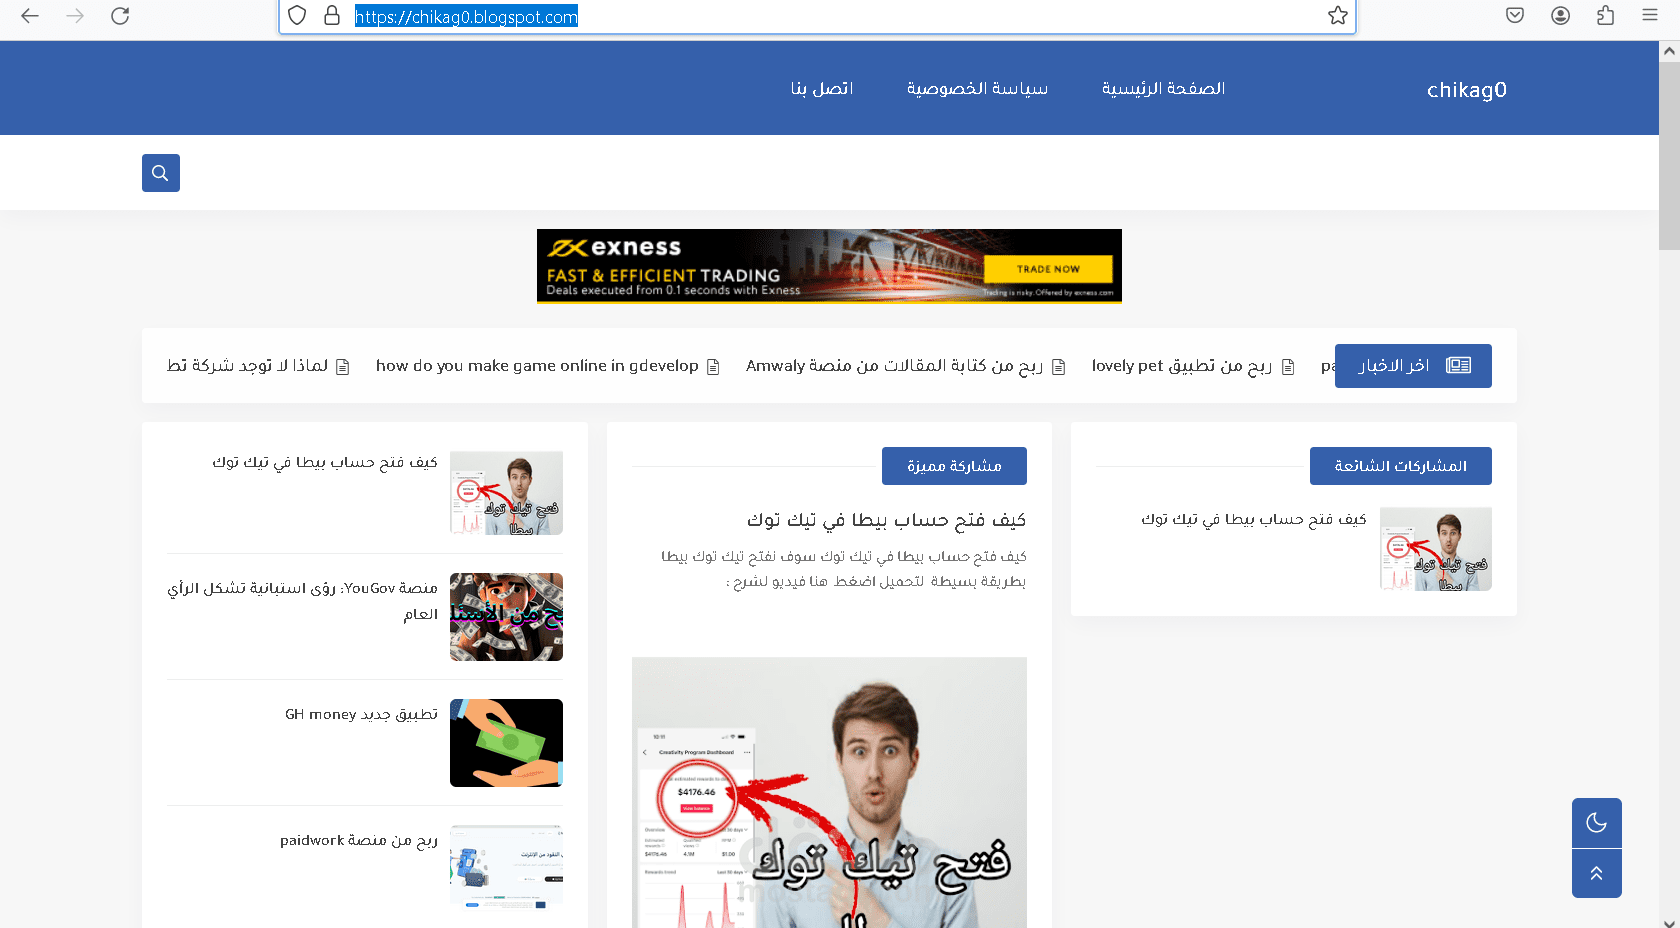1680x928 pixels.
Task: Open popular post title كيف فتح حساب بيطا
Action: point(1253,519)
